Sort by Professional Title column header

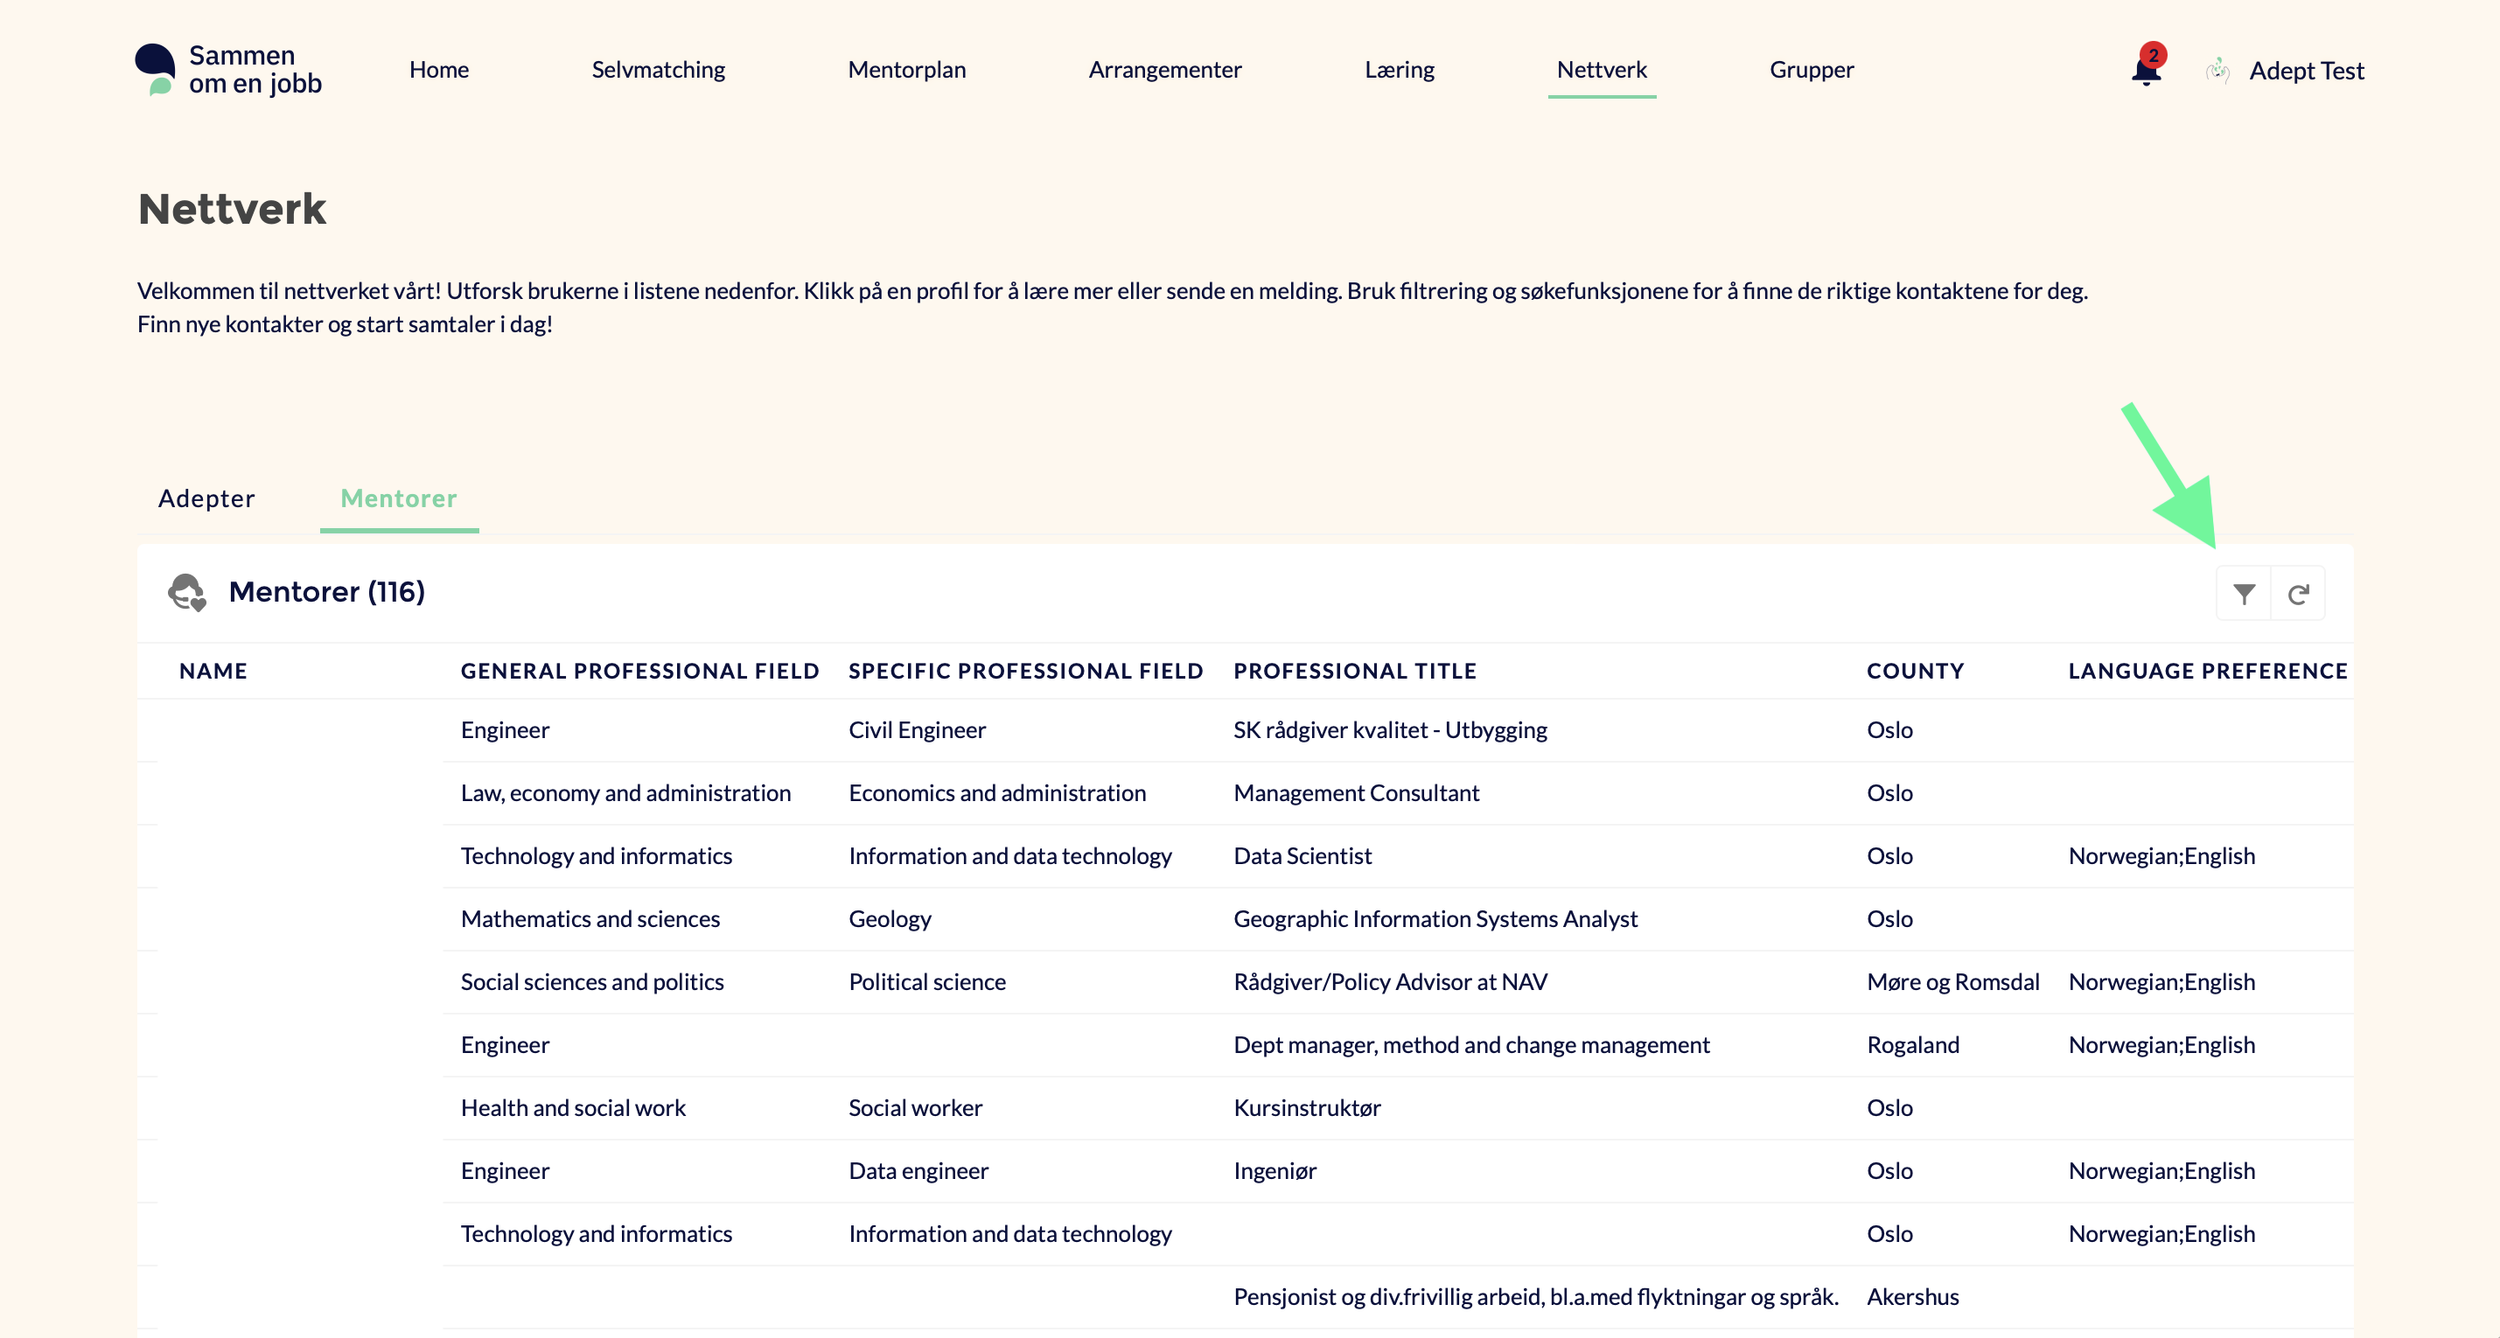pyautogui.click(x=1354, y=671)
